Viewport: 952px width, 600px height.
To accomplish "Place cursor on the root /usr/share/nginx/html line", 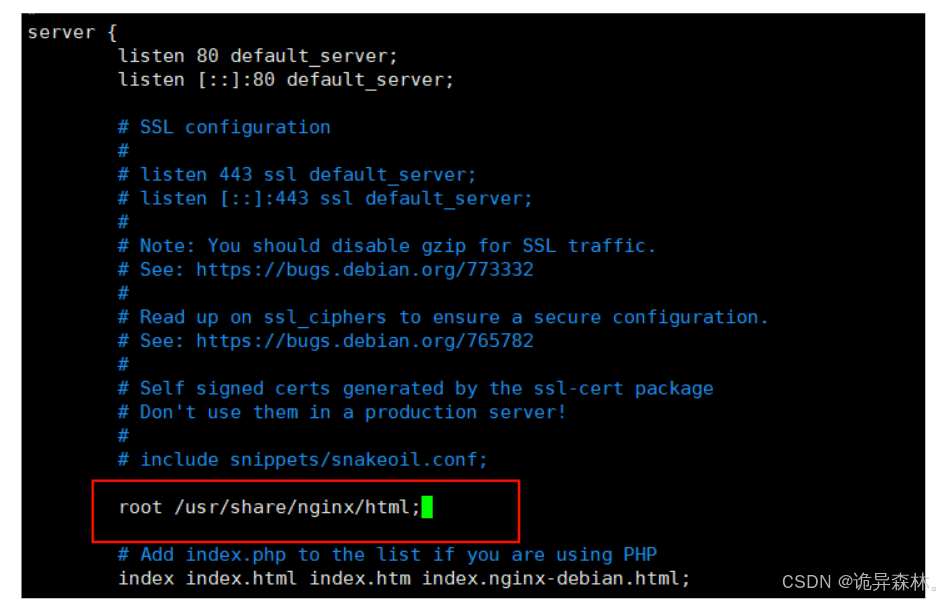I will click(x=270, y=506).
